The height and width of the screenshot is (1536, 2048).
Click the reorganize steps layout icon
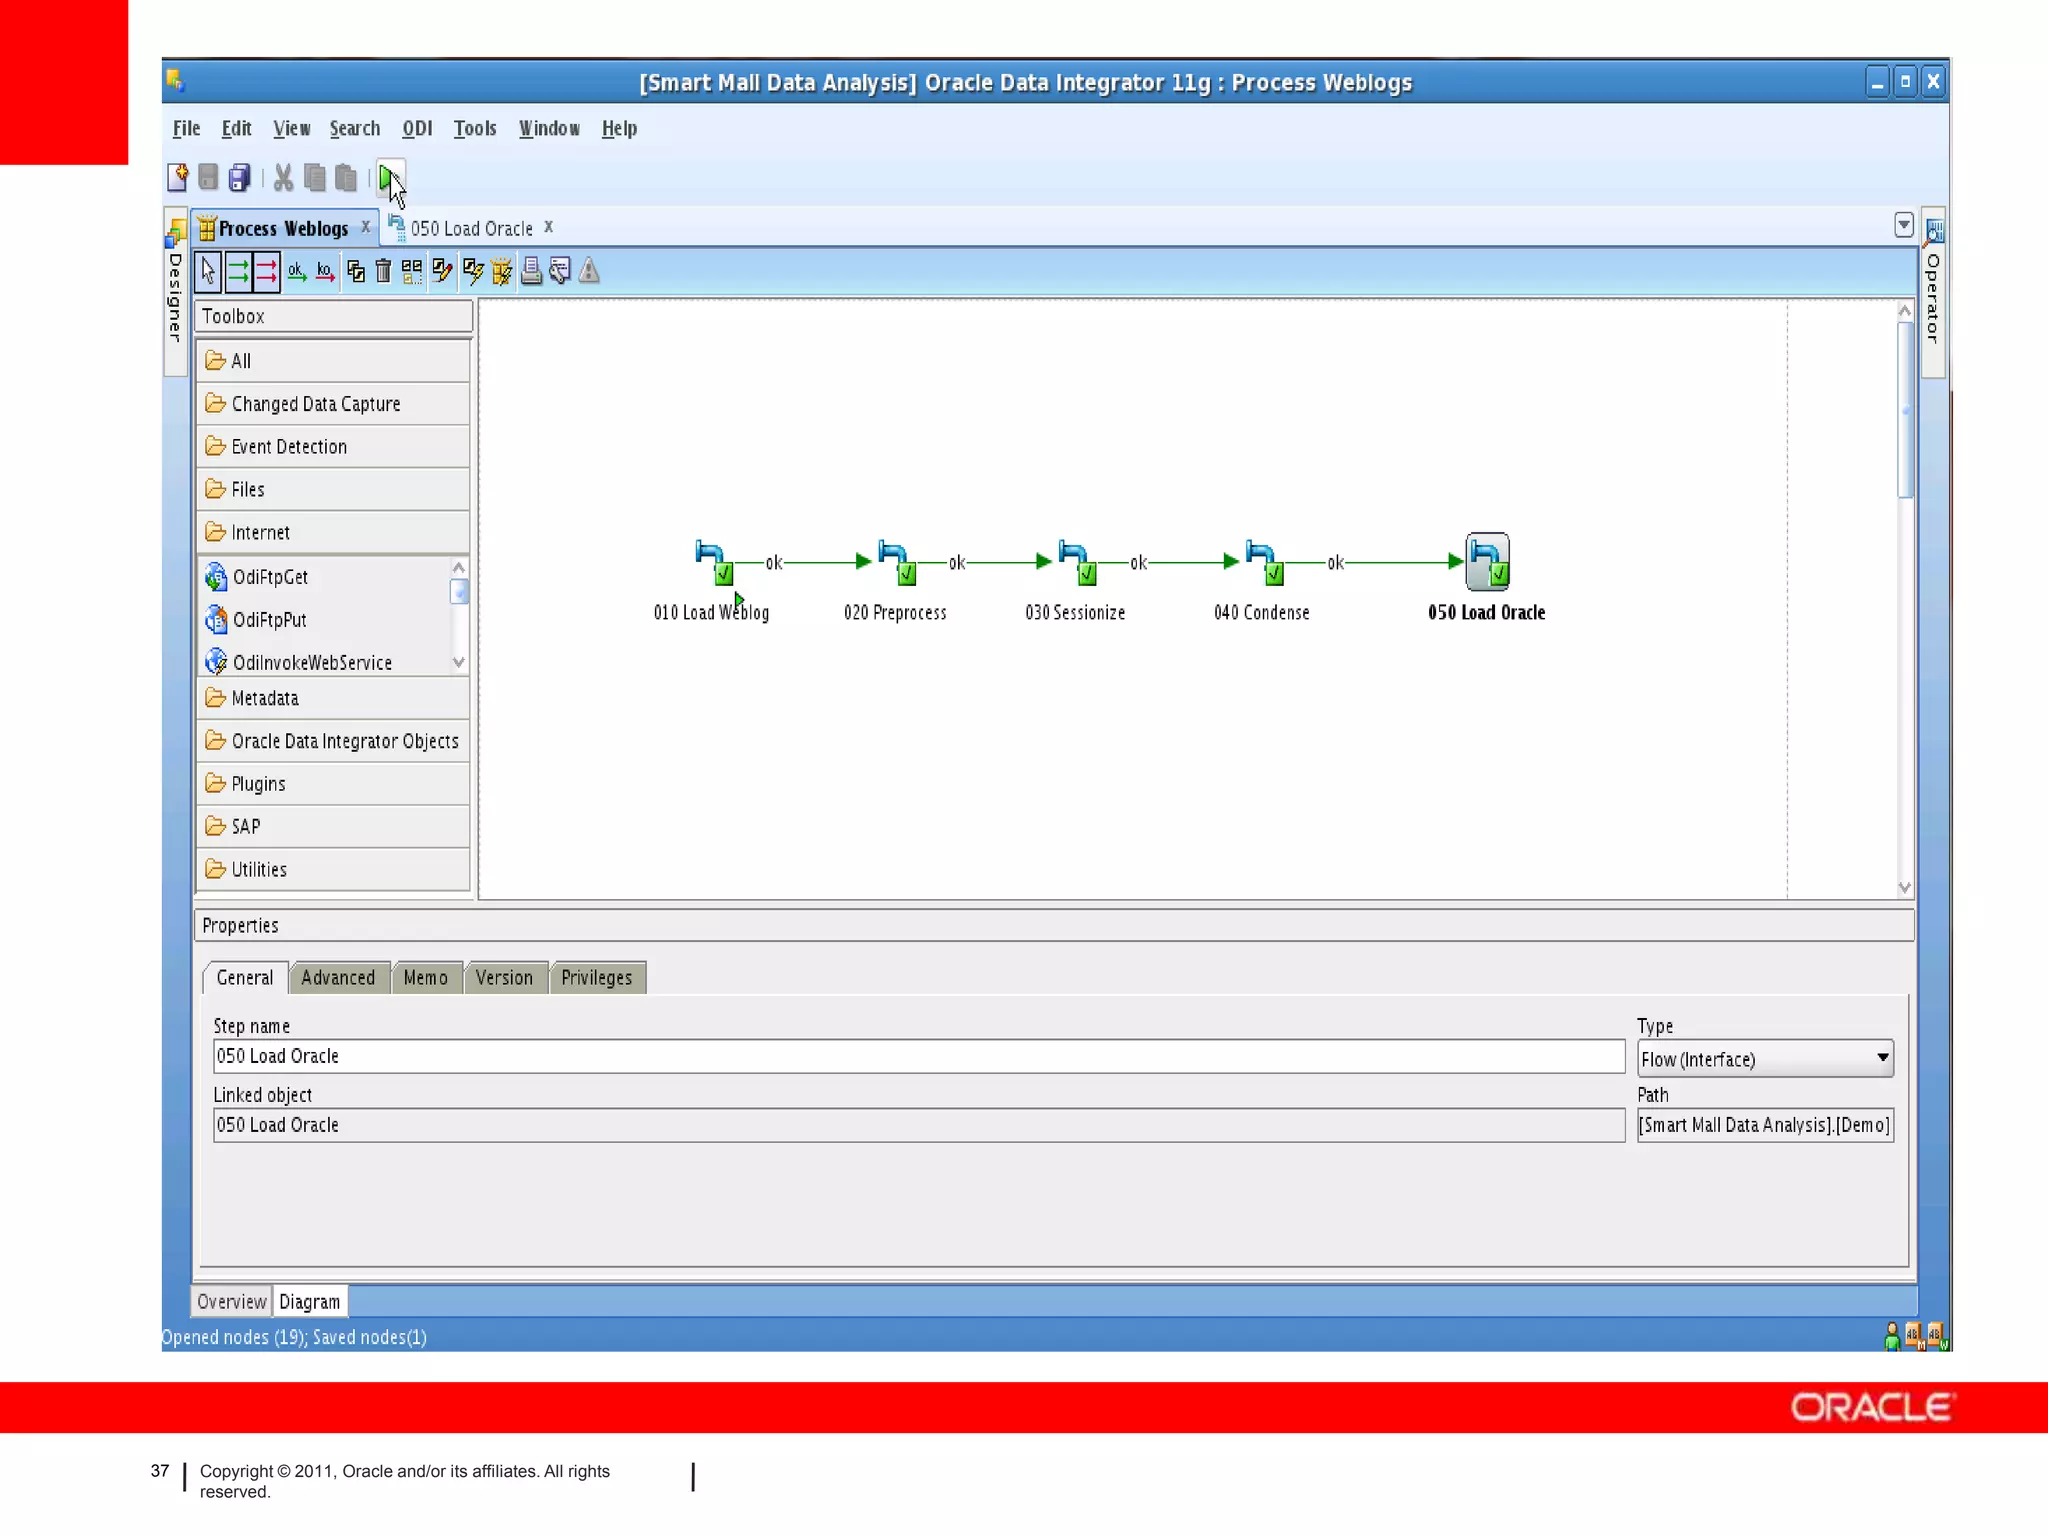pyautogui.click(x=412, y=271)
